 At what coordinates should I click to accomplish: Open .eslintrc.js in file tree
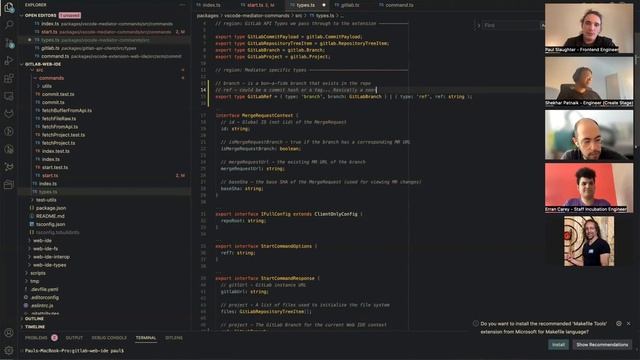click(42, 306)
